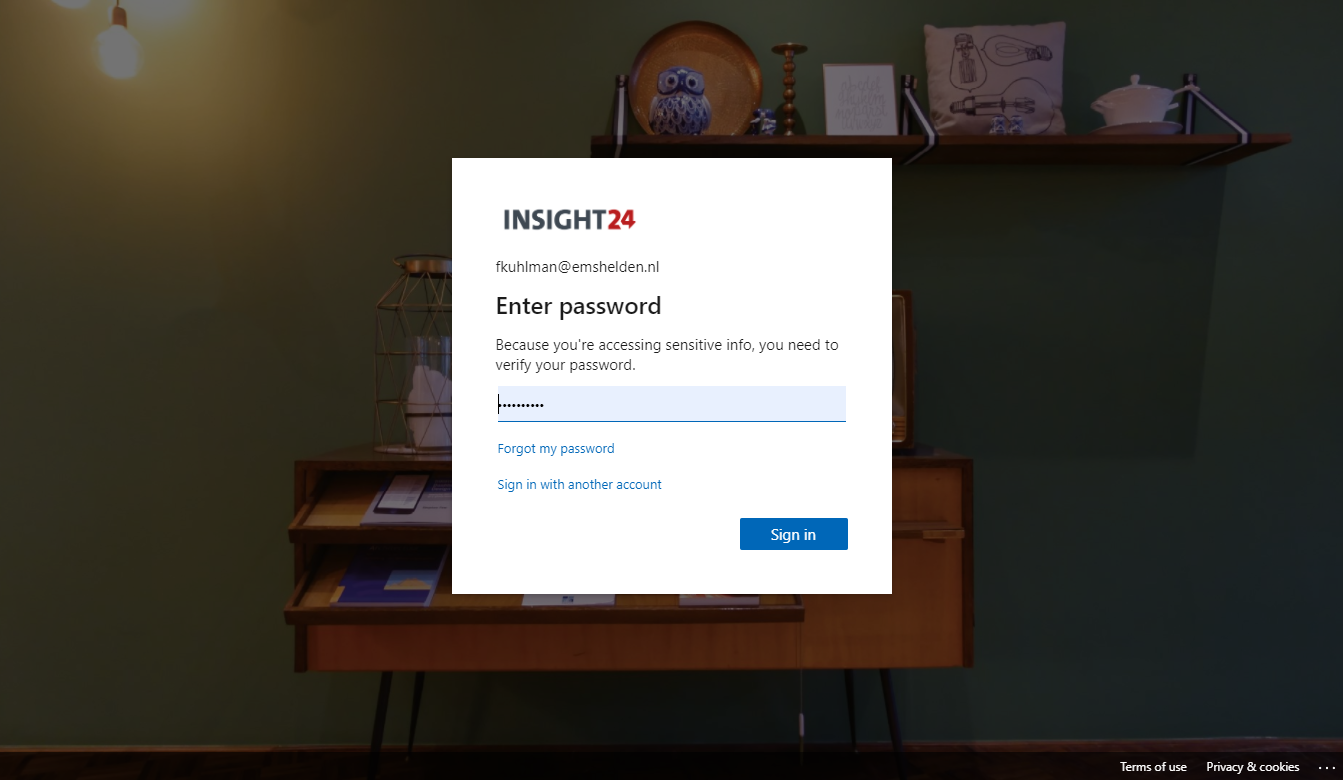Click the hanging light bulb lamp
The height and width of the screenshot is (780, 1343).
(118, 40)
